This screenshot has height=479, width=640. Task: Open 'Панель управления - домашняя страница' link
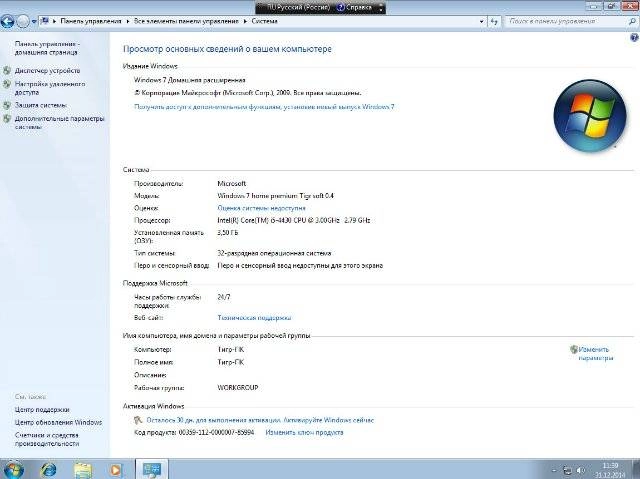47,48
